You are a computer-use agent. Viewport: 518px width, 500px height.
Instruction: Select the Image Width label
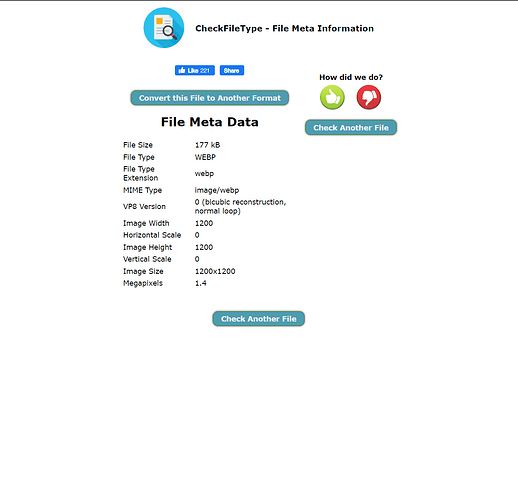pos(146,223)
